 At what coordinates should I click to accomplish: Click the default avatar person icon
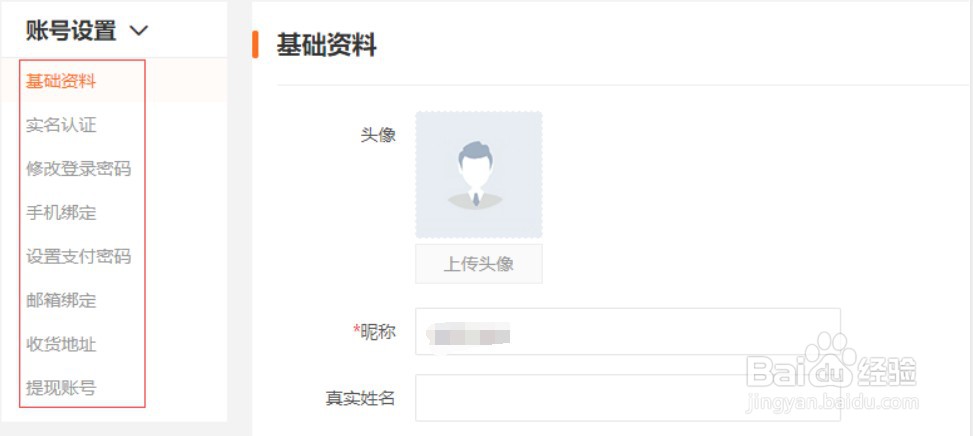[475, 174]
